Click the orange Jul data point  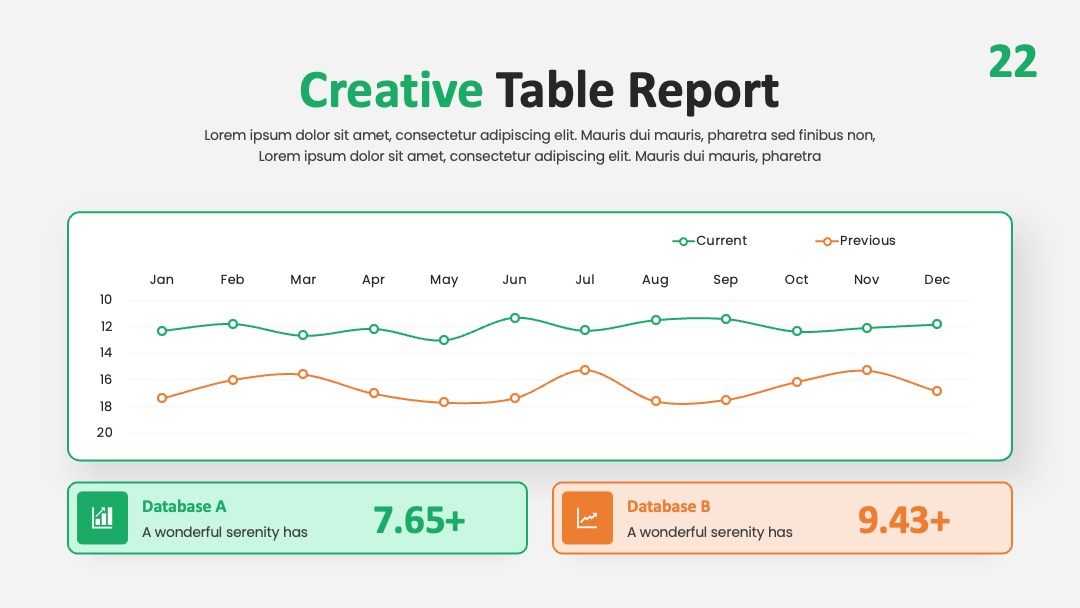[x=585, y=370]
